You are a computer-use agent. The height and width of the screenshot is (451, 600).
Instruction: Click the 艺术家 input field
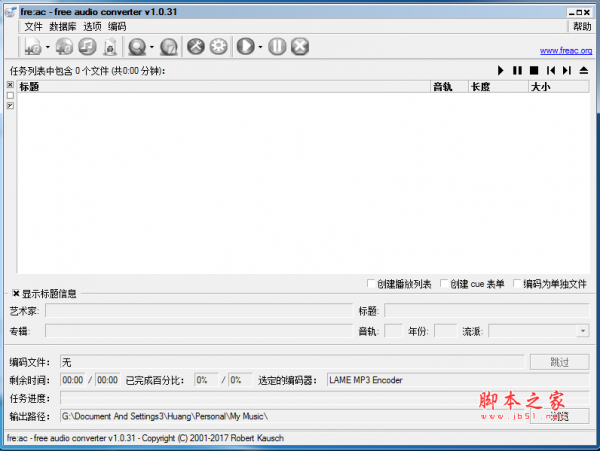coord(199,311)
